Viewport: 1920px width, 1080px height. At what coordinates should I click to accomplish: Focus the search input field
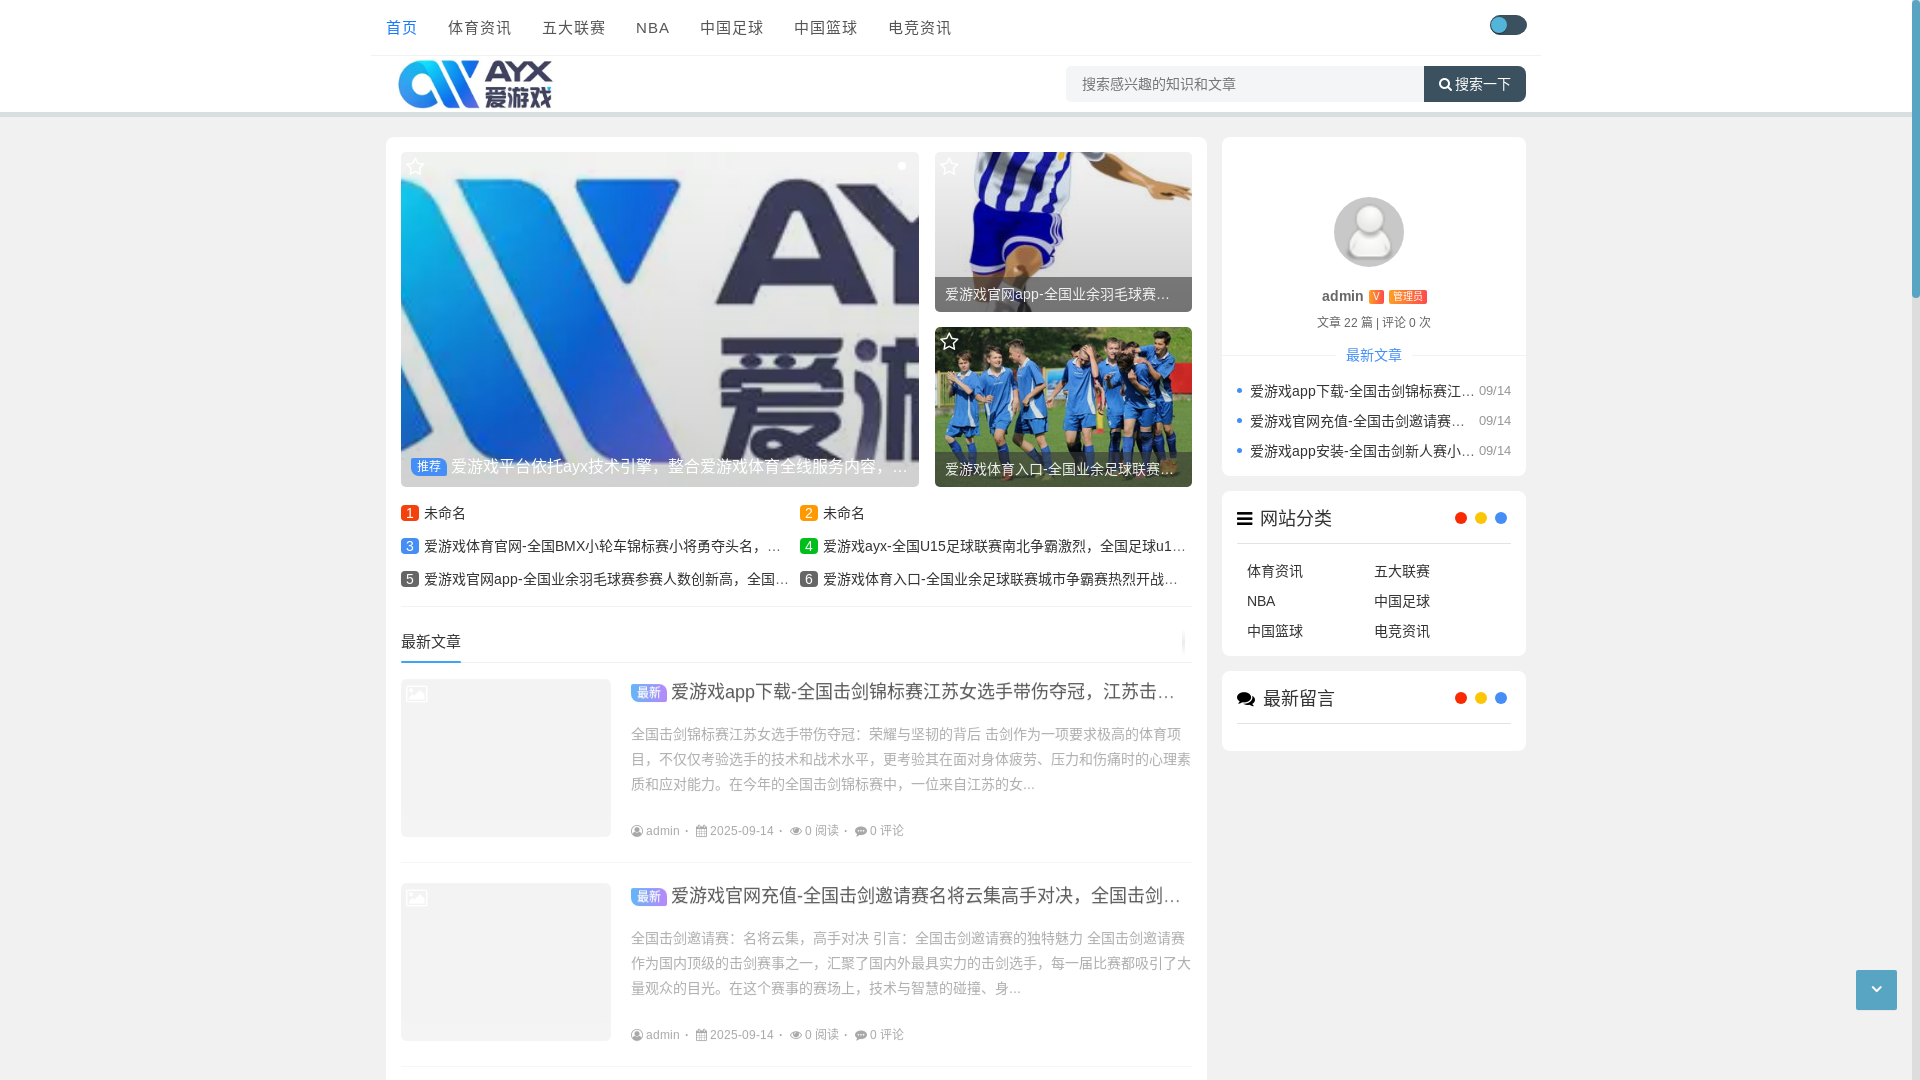[x=1245, y=84]
